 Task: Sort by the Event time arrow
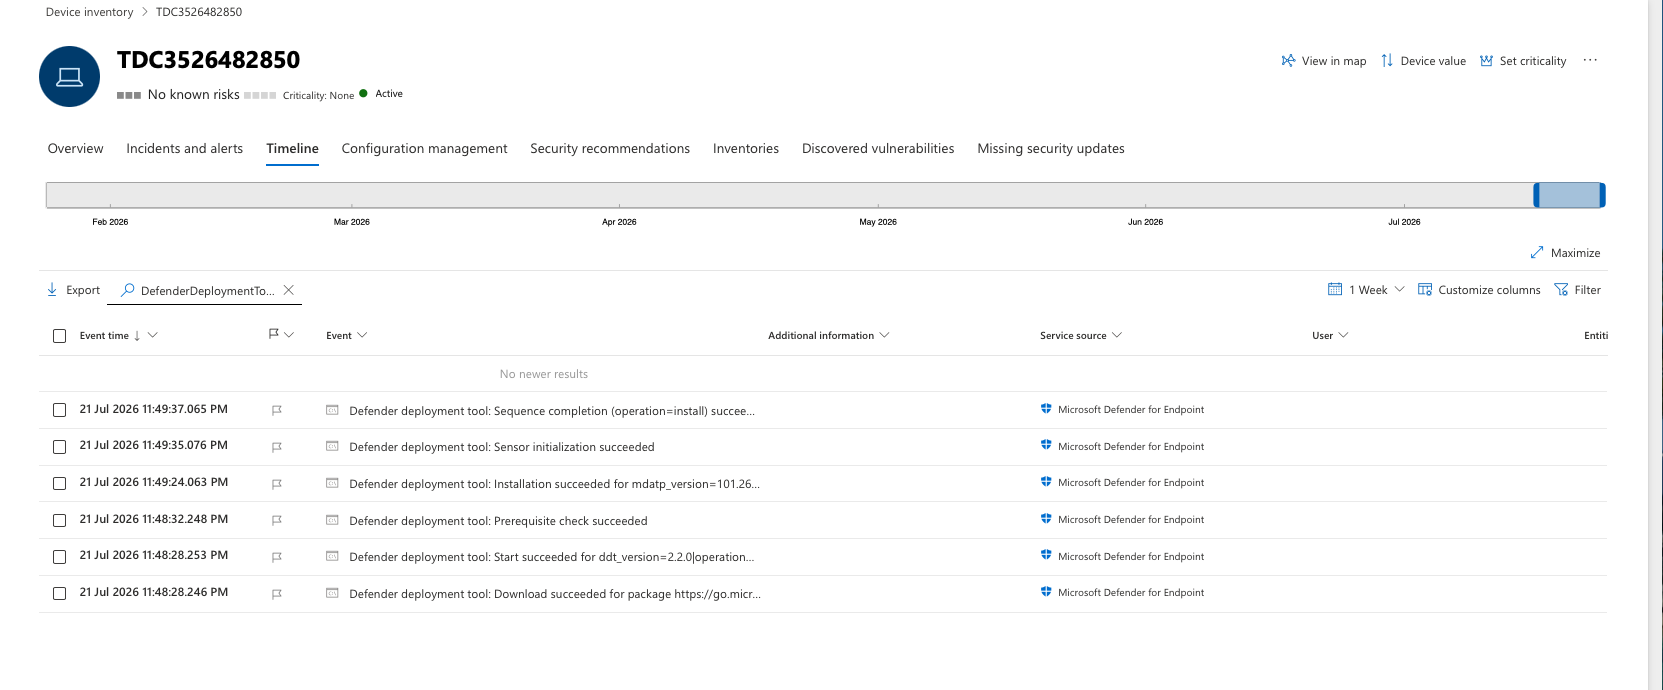[137, 336]
